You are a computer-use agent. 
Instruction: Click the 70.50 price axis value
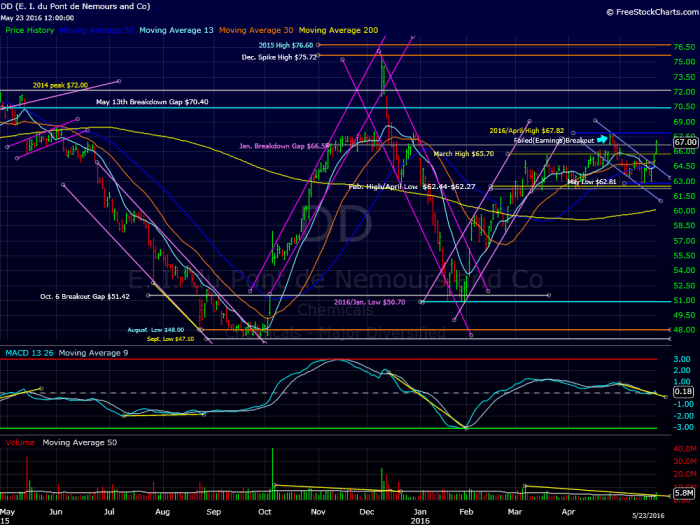pyautogui.click(x=684, y=107)
